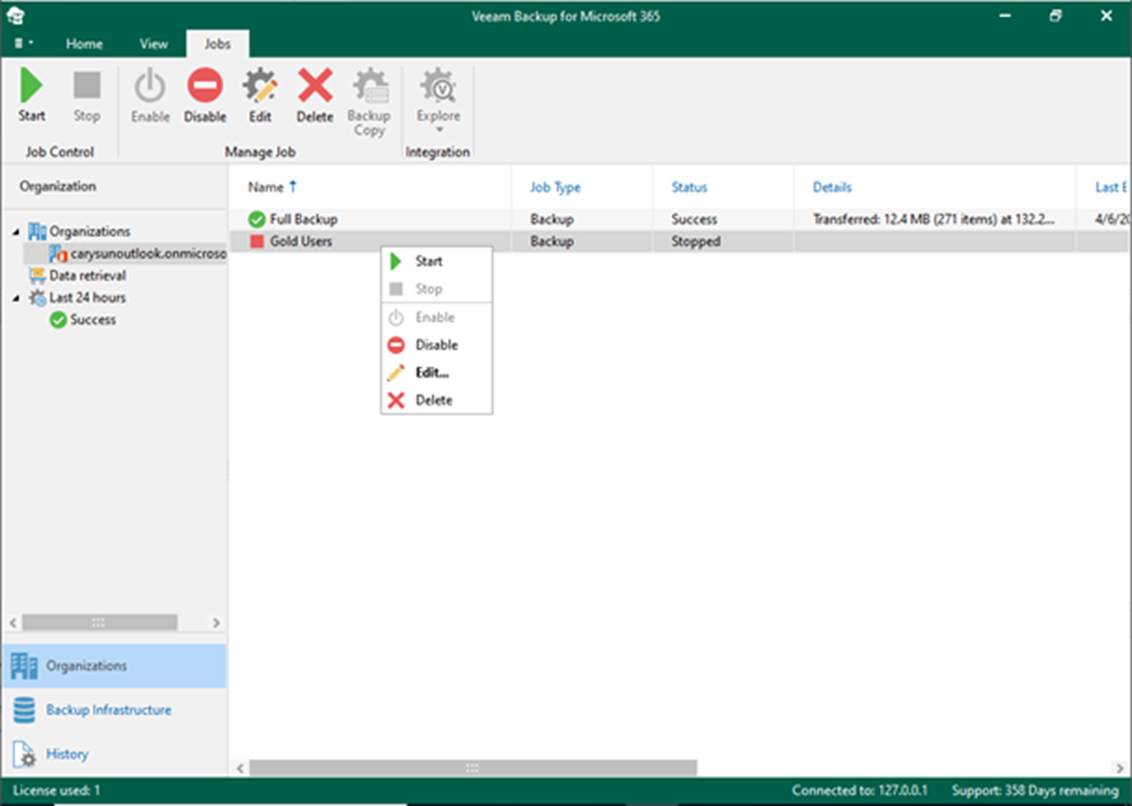Collapse the Last 24 hours node
This screenshot has width=1132, height=806.
16,298
